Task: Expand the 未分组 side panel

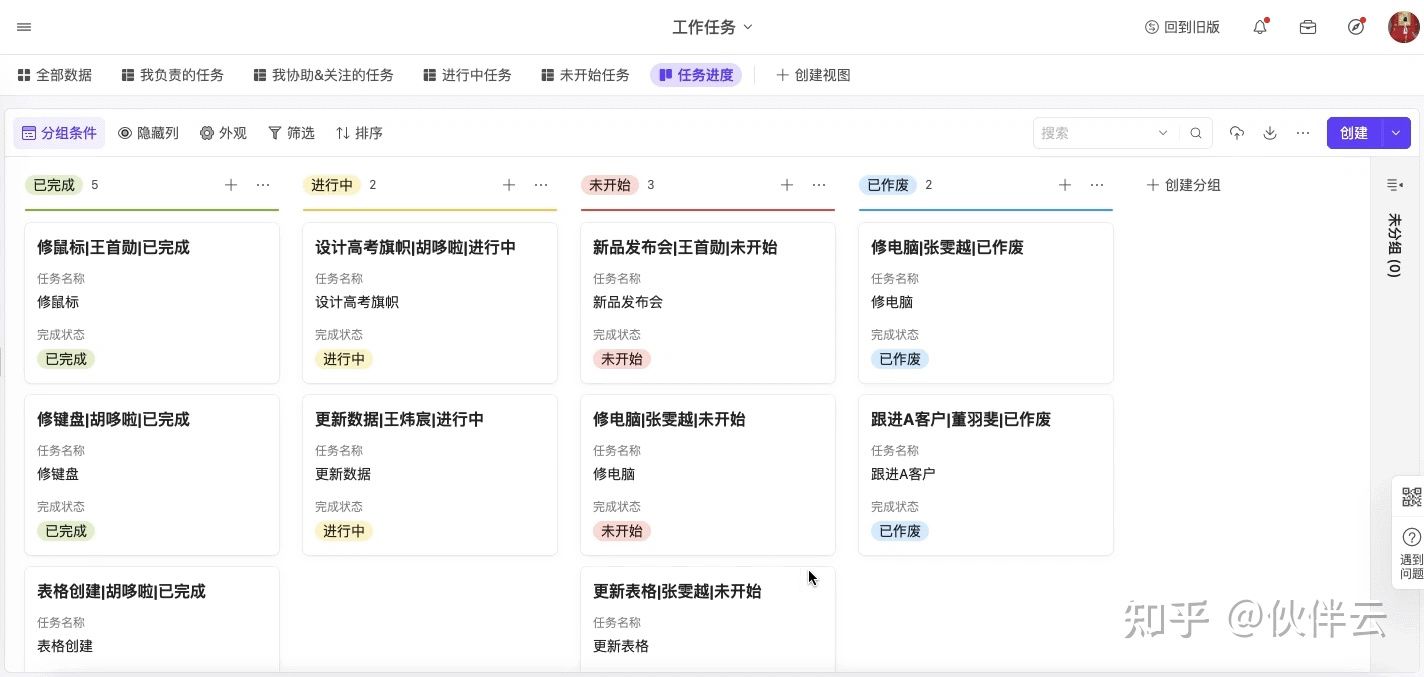Action: 1395,185
